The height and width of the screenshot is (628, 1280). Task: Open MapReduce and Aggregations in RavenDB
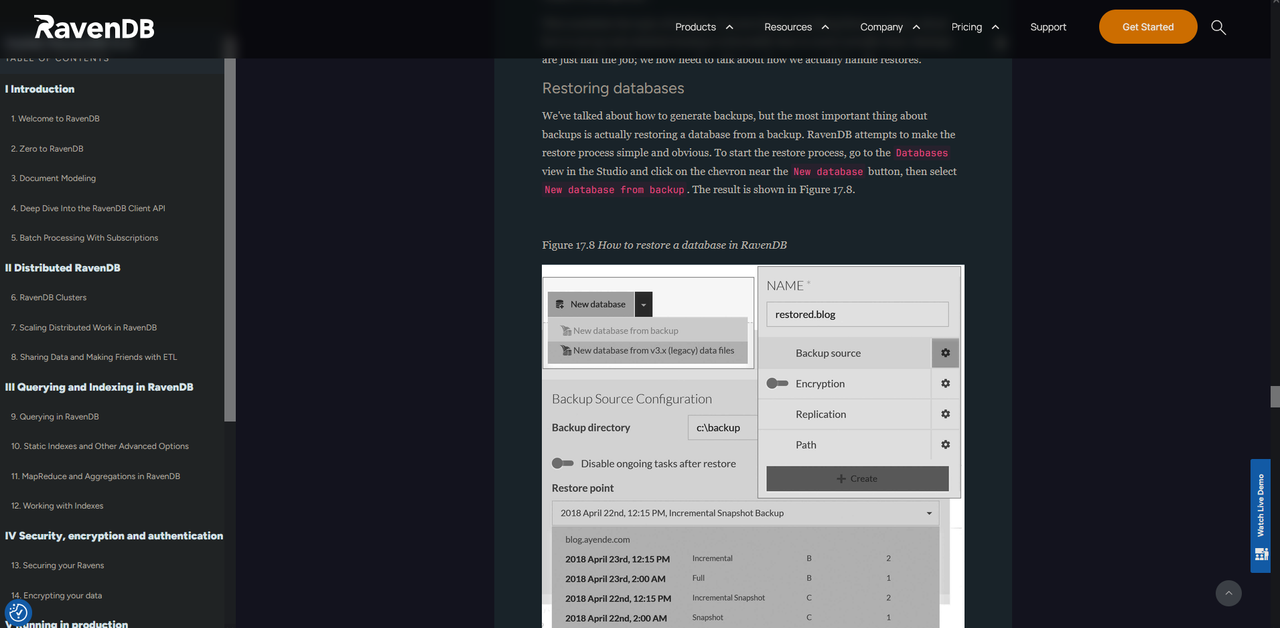[96, 476]
